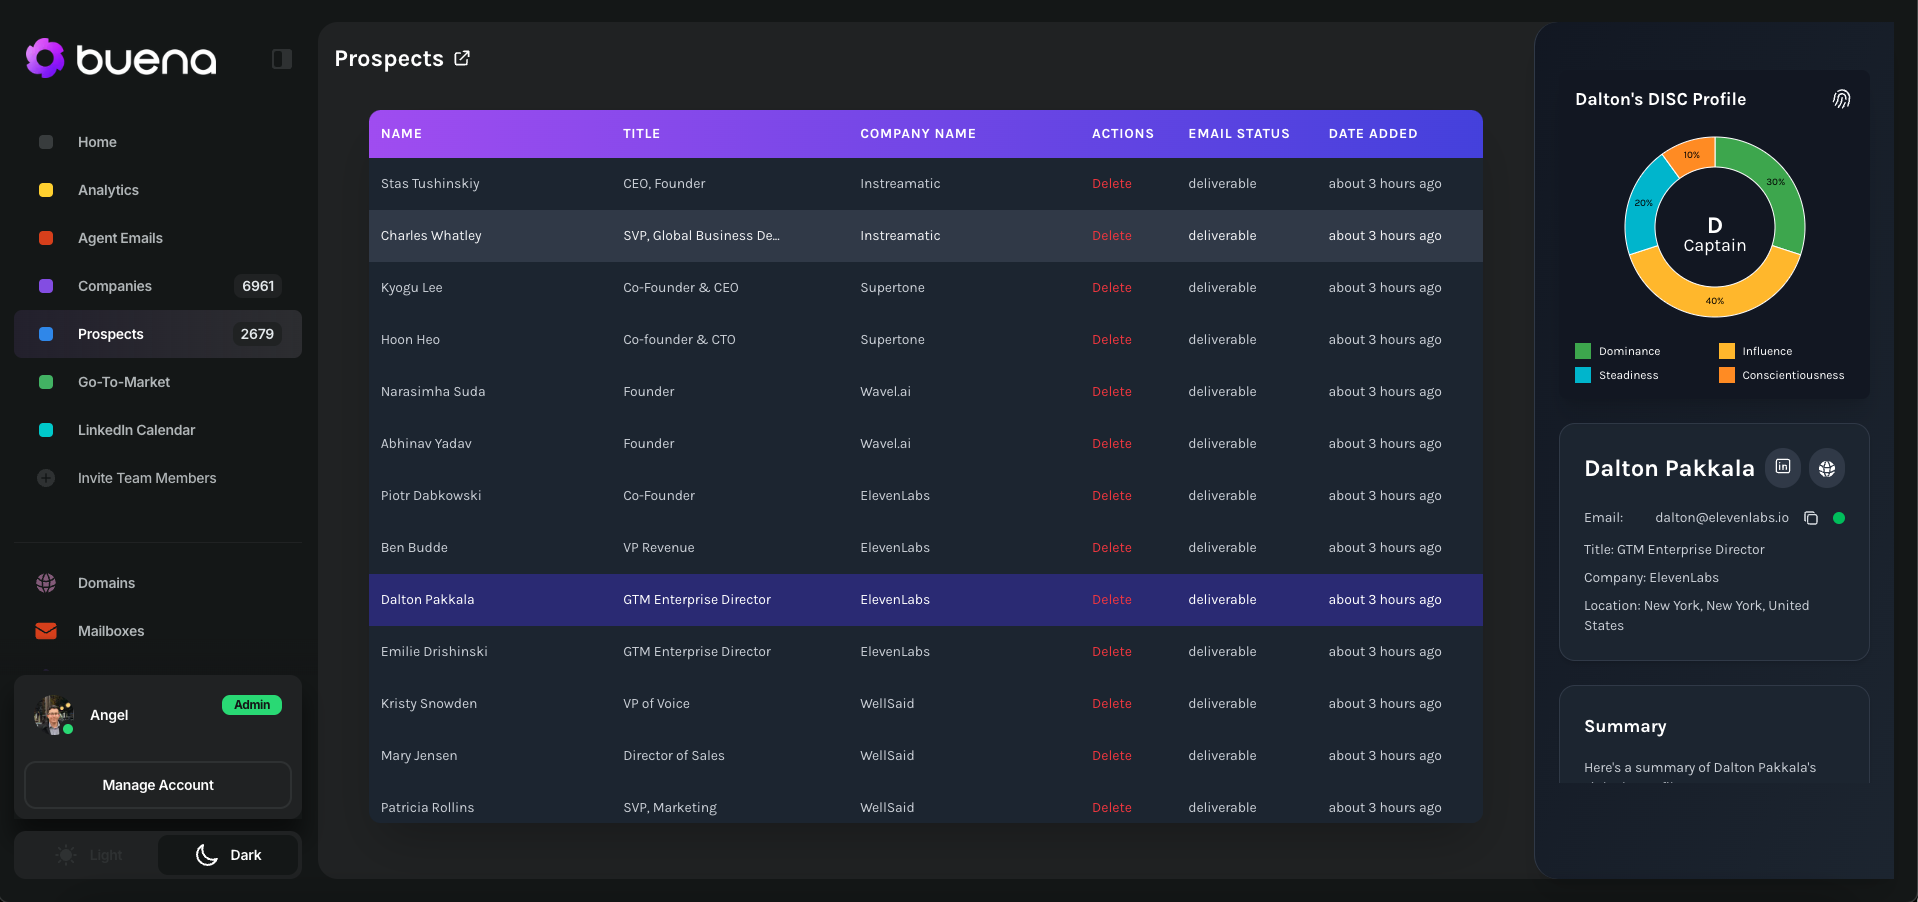This screenshot has height=902, width=1918.
Task: Open Domains section
Action: [x=158, y=583]
